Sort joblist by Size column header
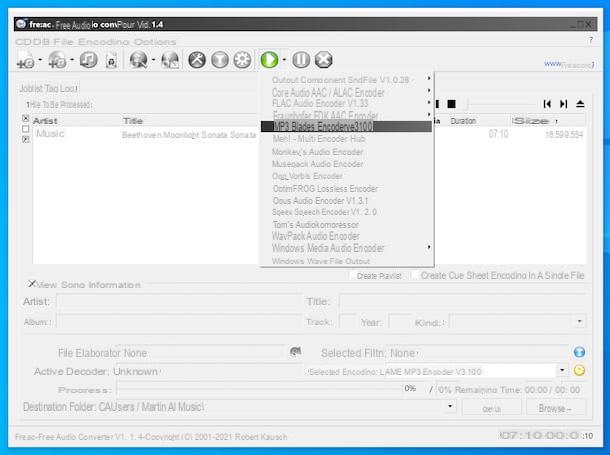 click(548, 121)
